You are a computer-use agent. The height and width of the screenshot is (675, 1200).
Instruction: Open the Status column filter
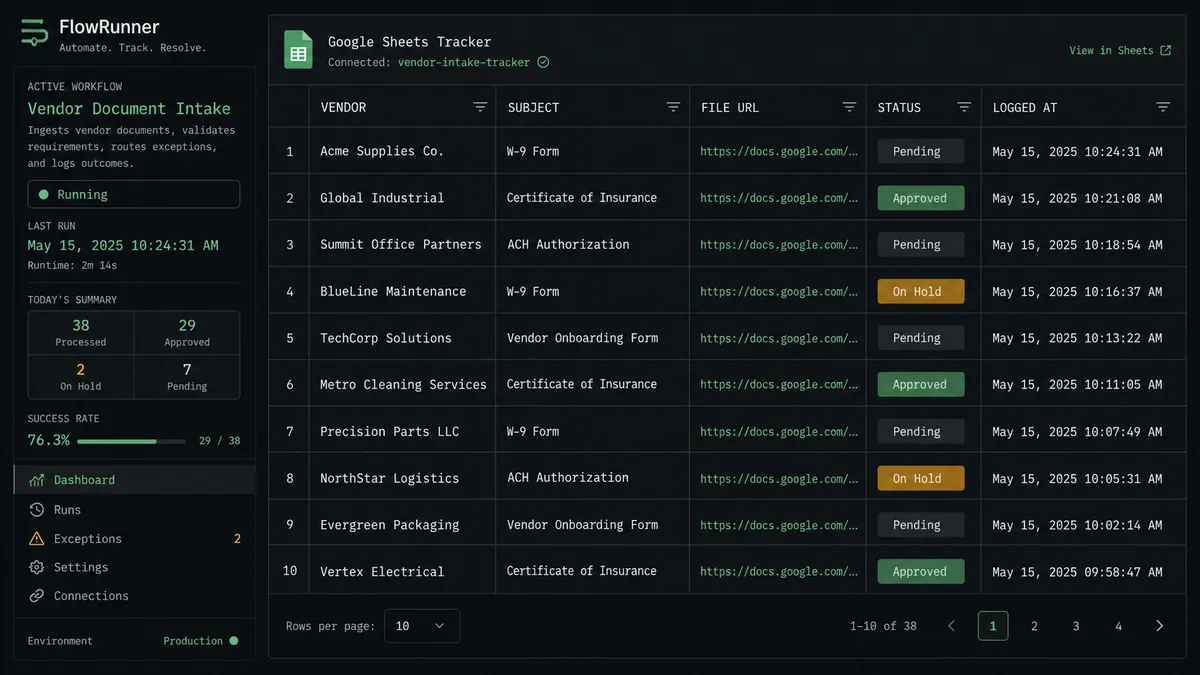pos(964,107)
